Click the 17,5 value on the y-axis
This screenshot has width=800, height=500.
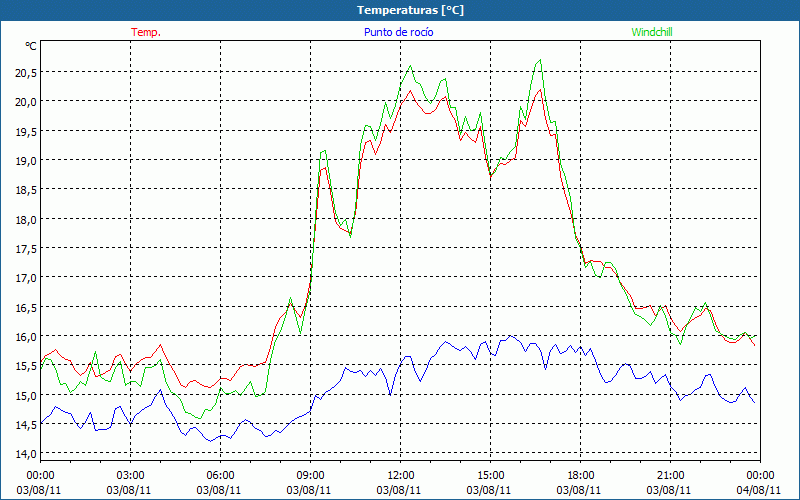[26, 249]
